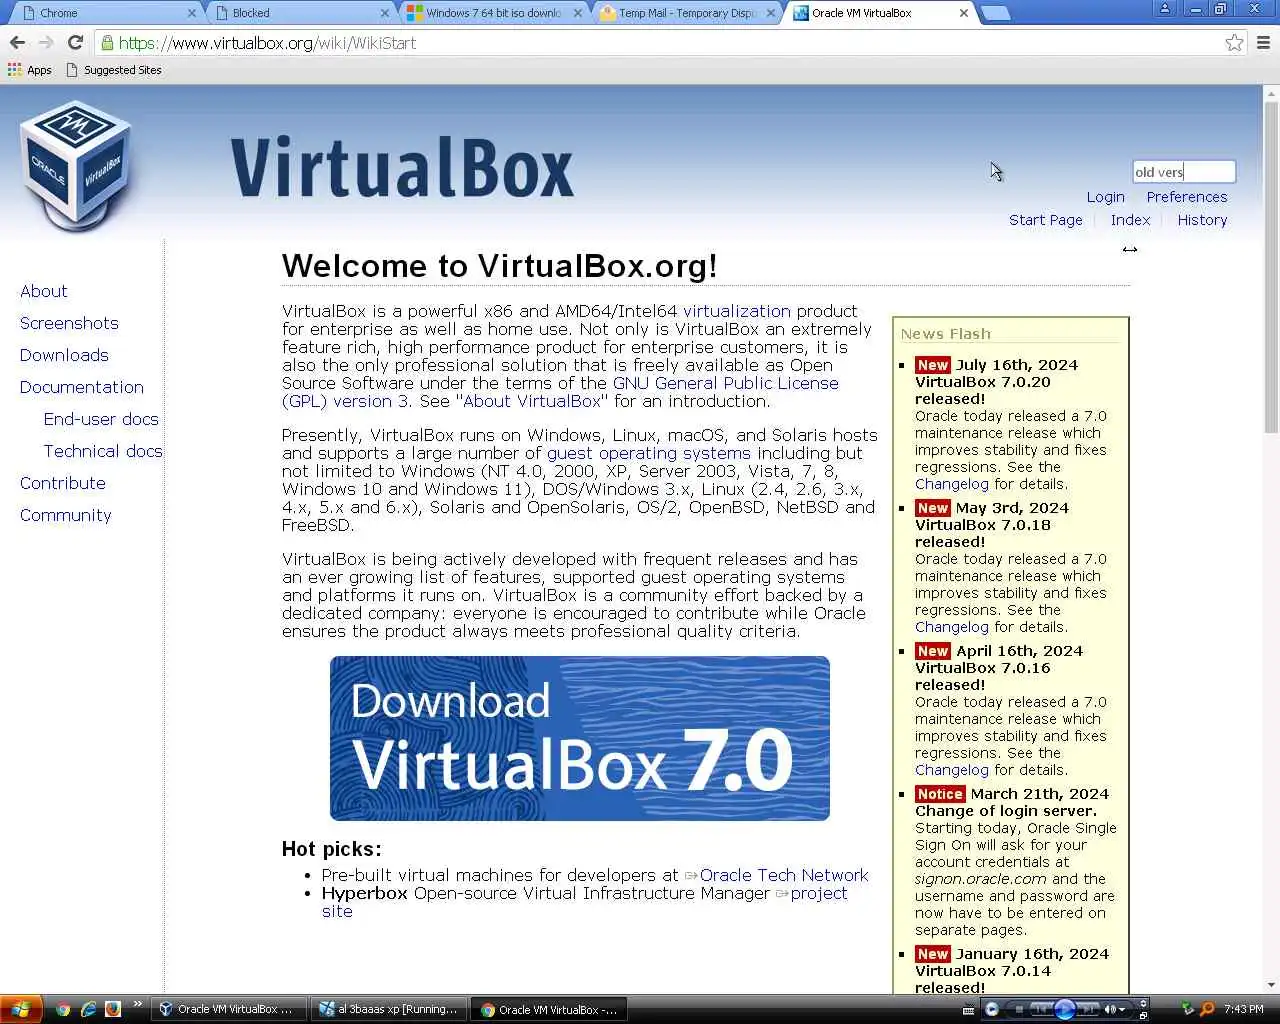
Task: Launch Firefox from the quick launch bar
Action: 113,1009
